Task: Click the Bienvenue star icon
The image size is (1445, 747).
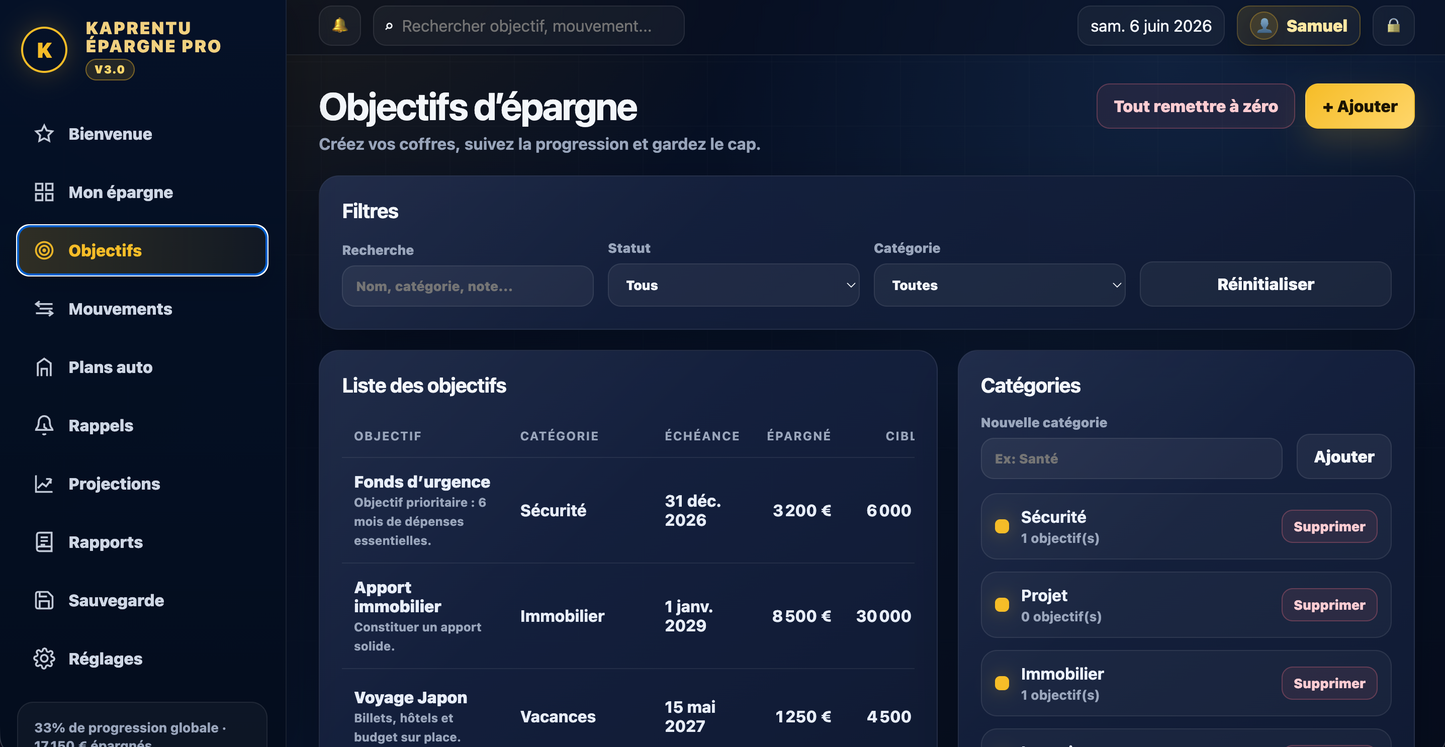Action: tap(44, 134)
